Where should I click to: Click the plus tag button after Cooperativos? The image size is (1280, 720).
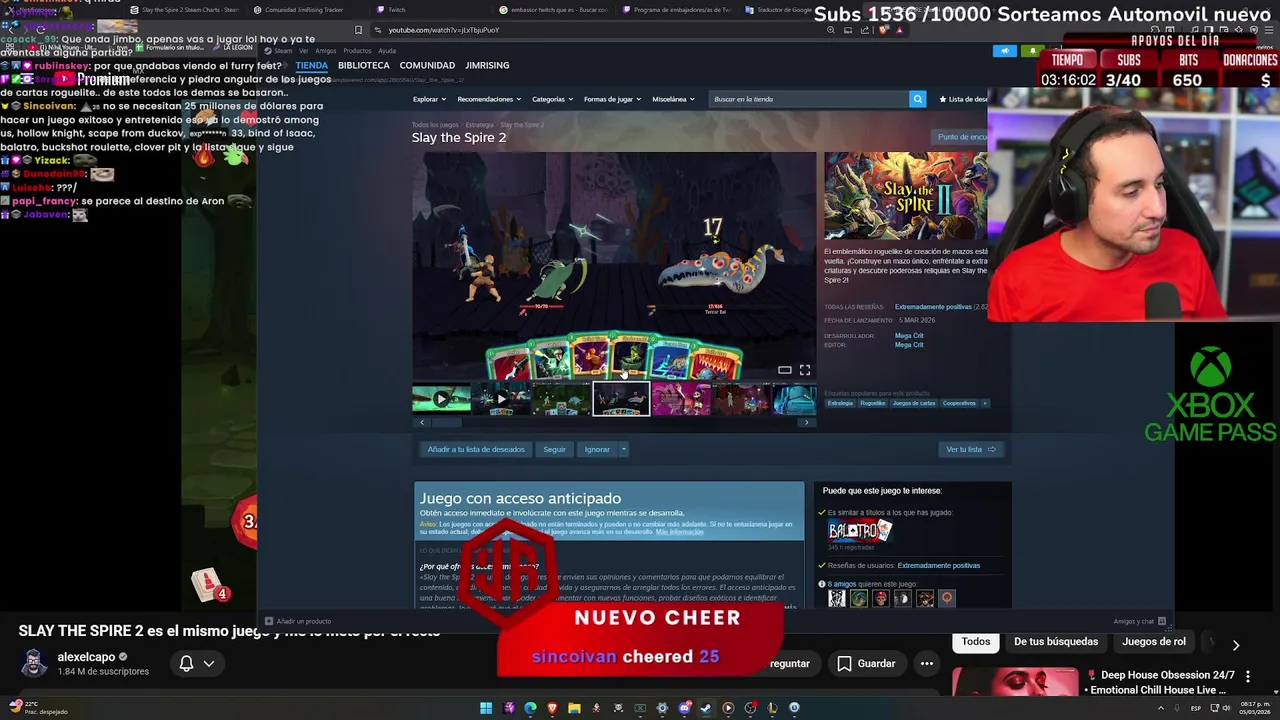point(985,403)
